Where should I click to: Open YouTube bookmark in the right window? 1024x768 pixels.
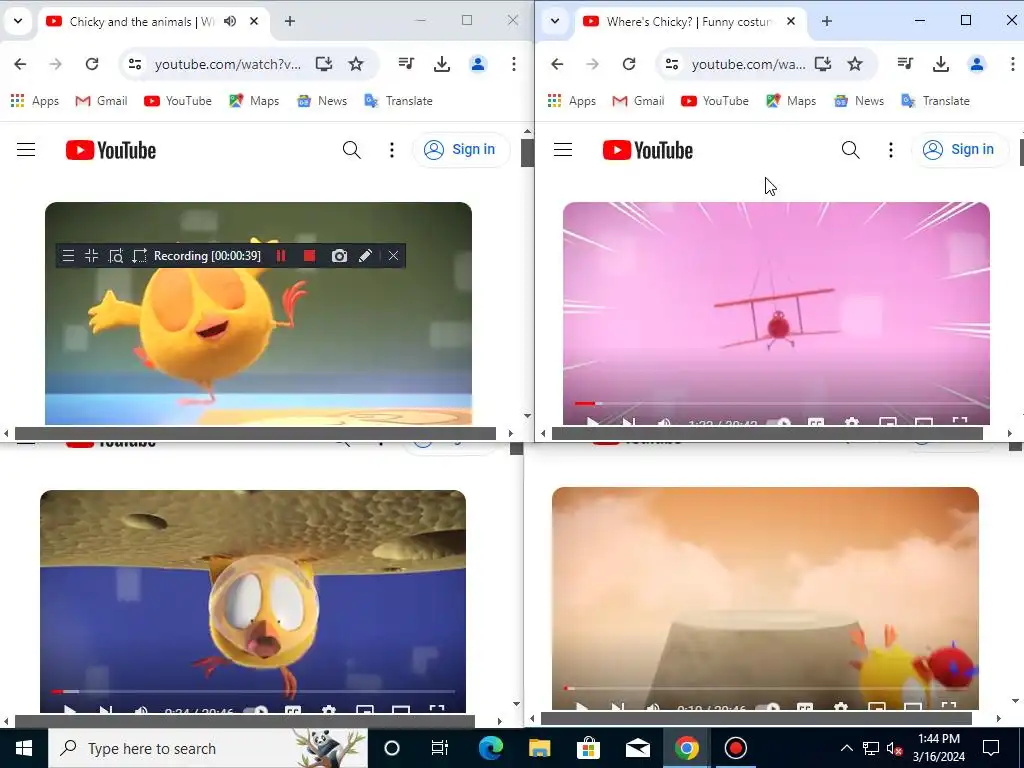(x=715, y=101)
